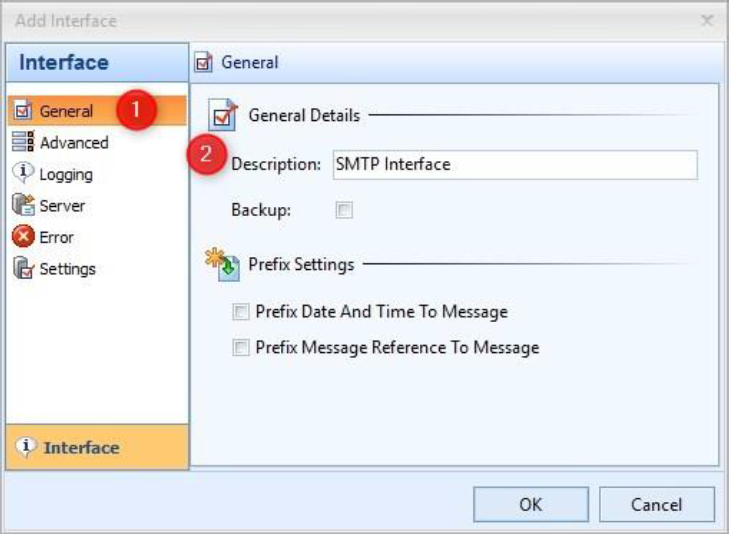Close the Add Interface dialog
The height and width of the screenshot is (534, 729).
pyautogui.click(x=707, y=20)
